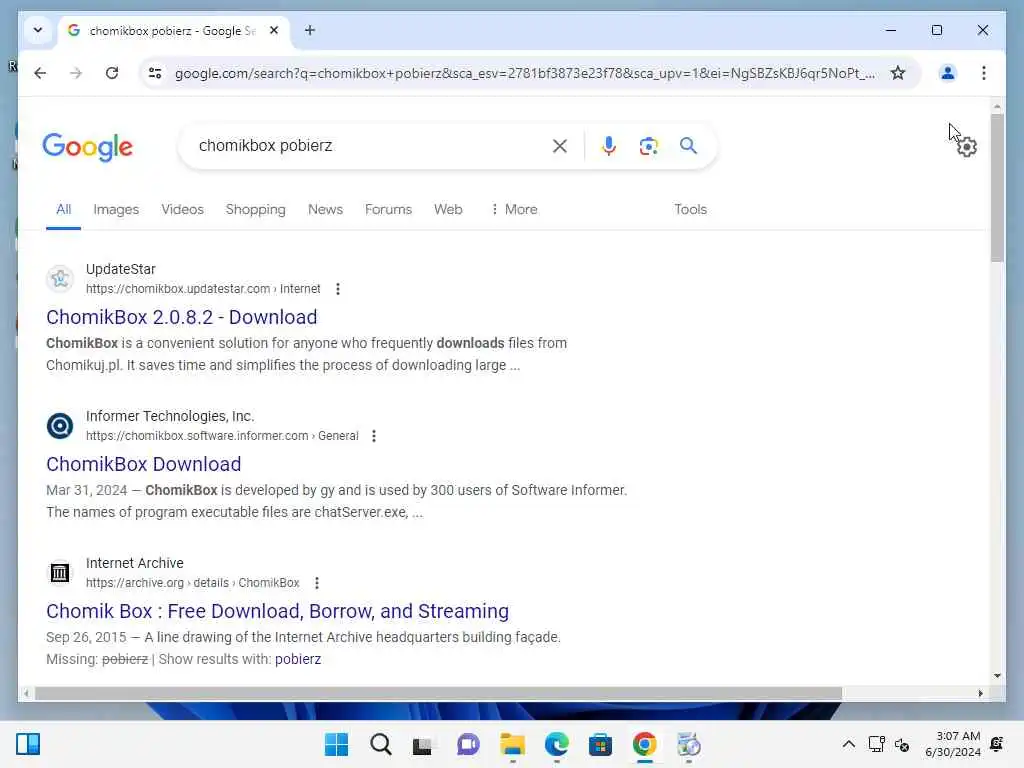The width and height of the screenshot is (1024, 768).
Task: Open a new browser tab
Action: pos(310,30)
